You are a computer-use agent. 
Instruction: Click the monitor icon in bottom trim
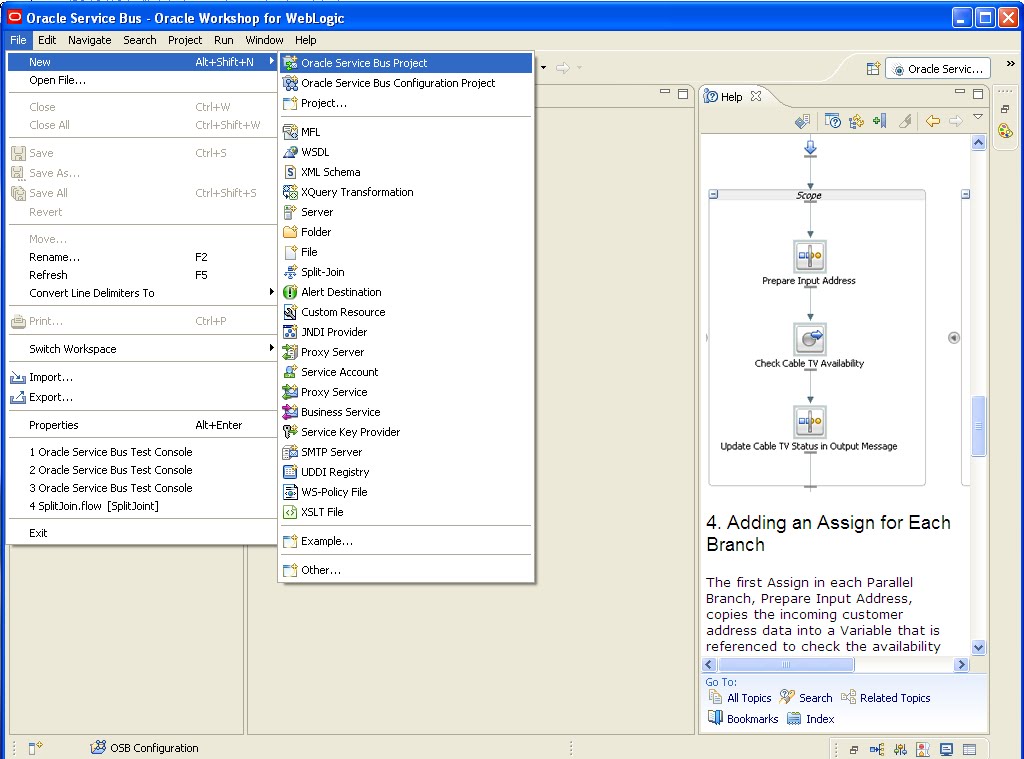[946, 749]
